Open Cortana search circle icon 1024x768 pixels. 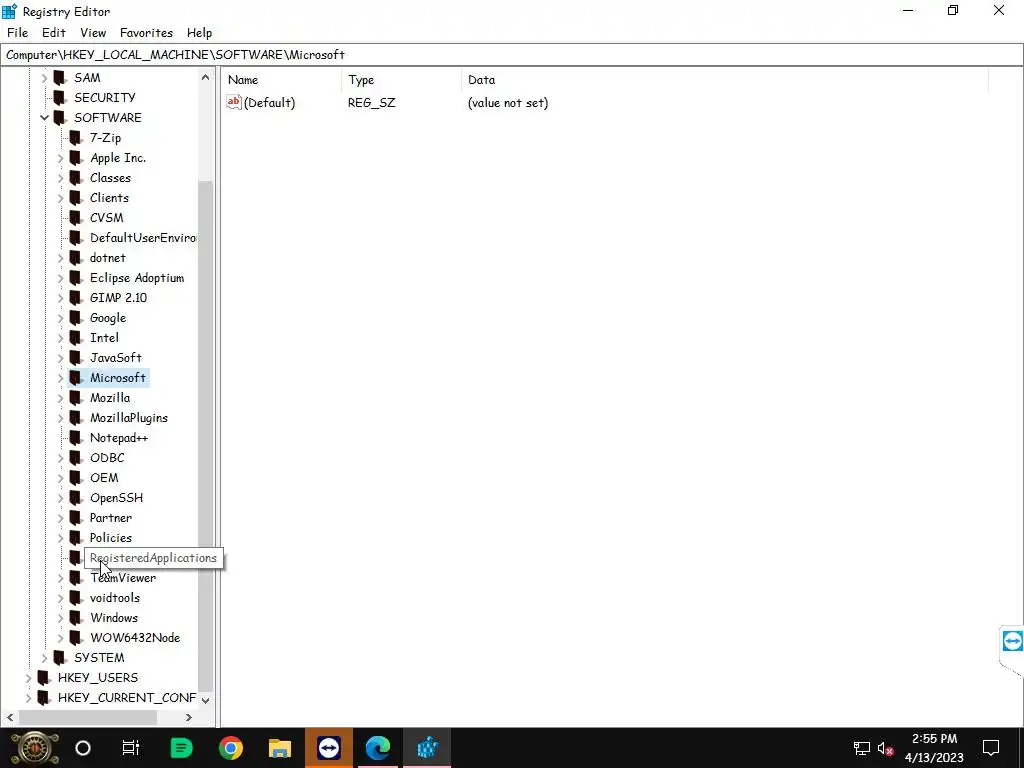click(83, 748)
